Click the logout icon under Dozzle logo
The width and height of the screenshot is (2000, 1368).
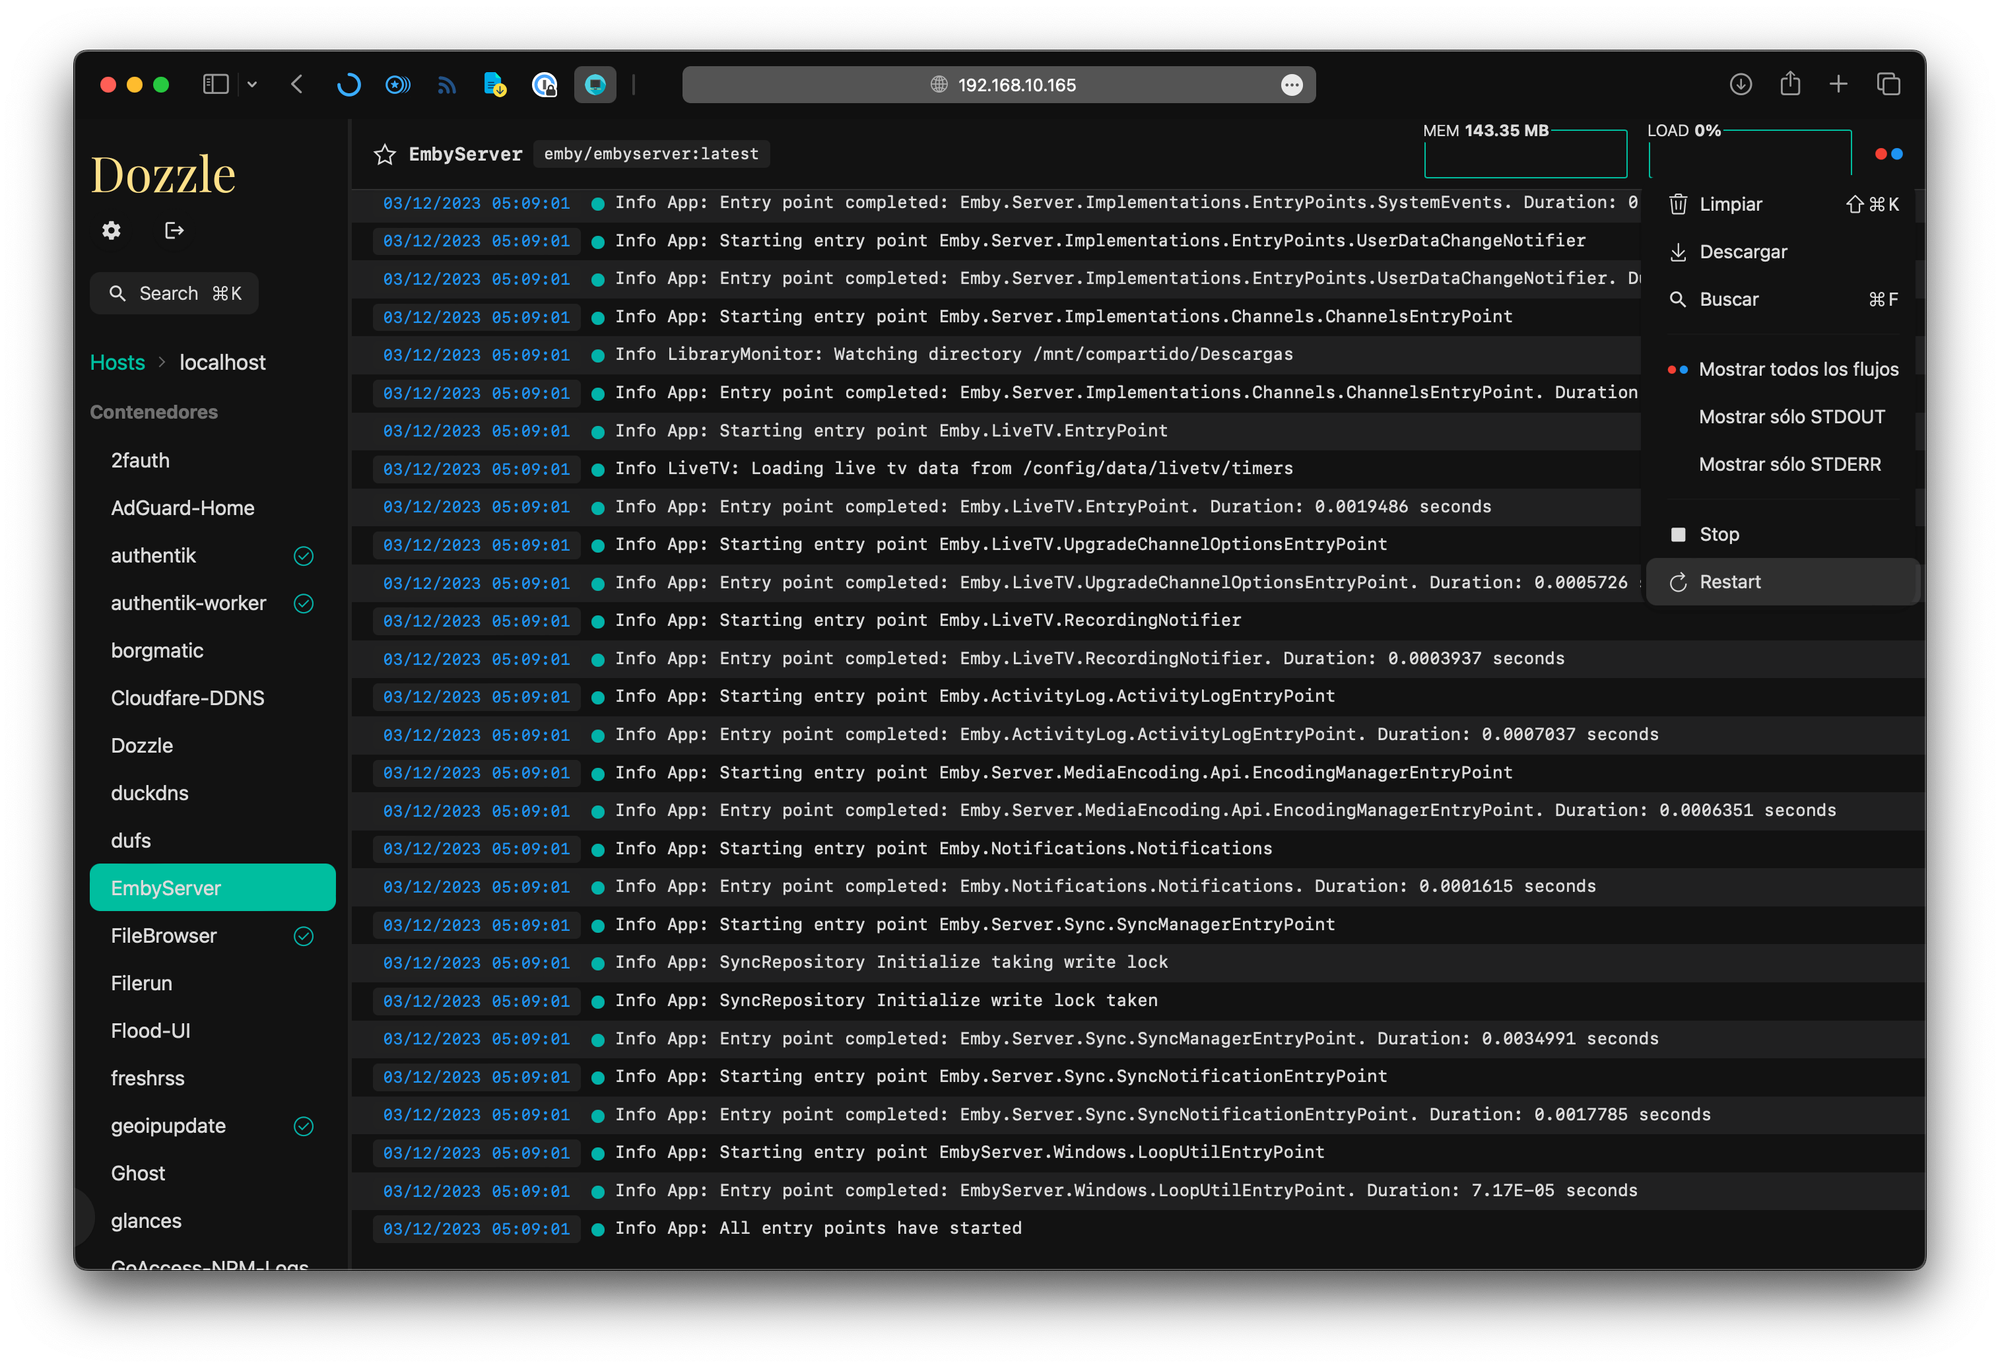click(174, 231)
